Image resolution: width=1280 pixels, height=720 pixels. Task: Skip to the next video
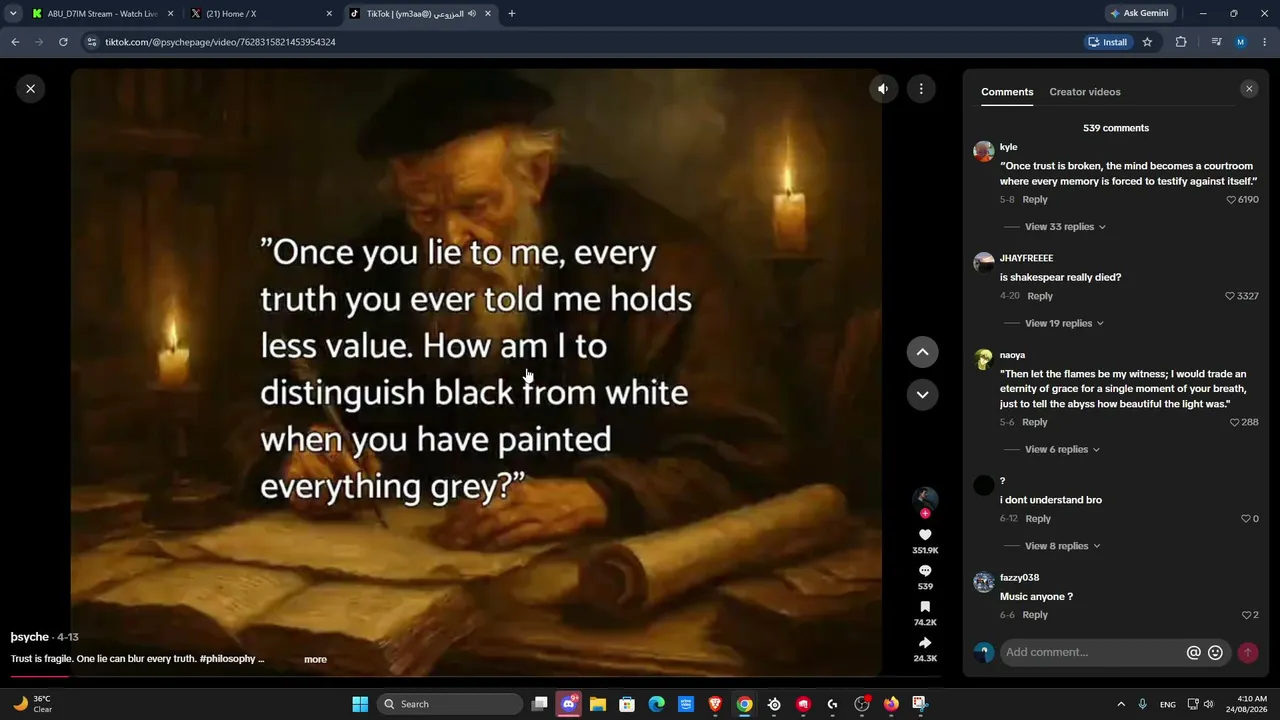[922, 395]
